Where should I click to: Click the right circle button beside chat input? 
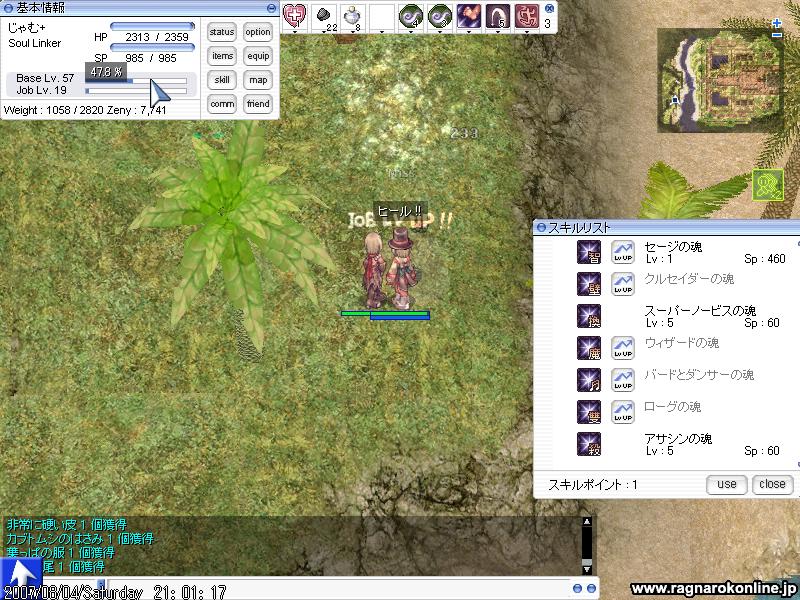pyautogui.click(x=591, y=588)
